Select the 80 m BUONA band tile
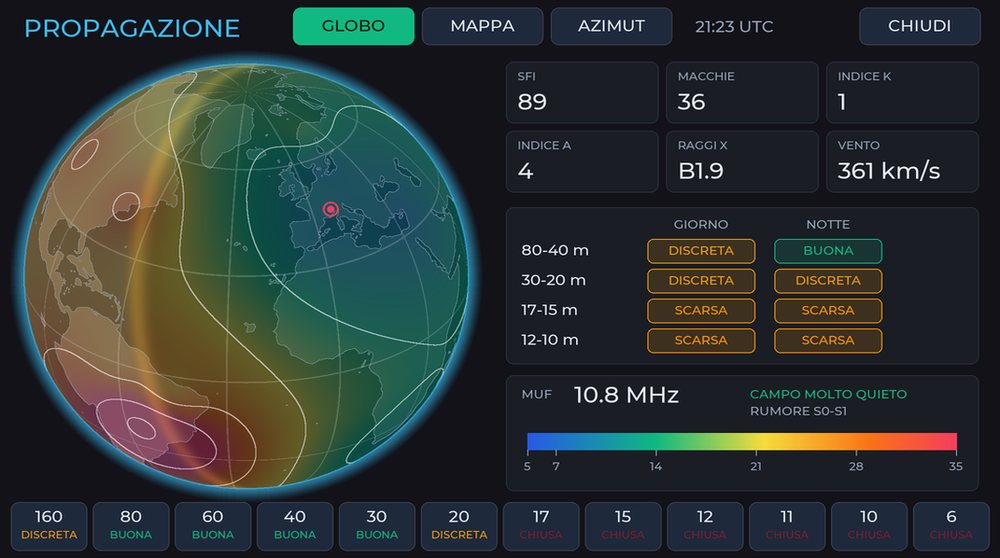1000x558 pixels. (131, 526)
